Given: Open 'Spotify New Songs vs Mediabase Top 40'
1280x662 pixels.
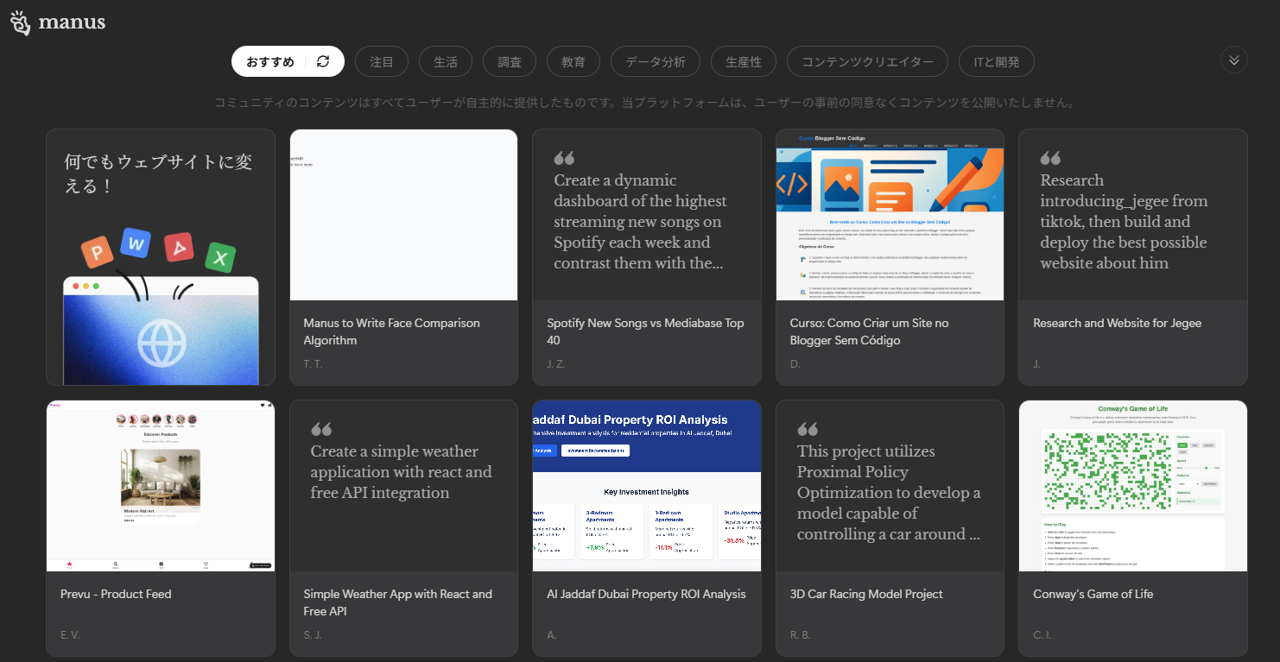Looking at the screenshot, I should coord(646,332).
